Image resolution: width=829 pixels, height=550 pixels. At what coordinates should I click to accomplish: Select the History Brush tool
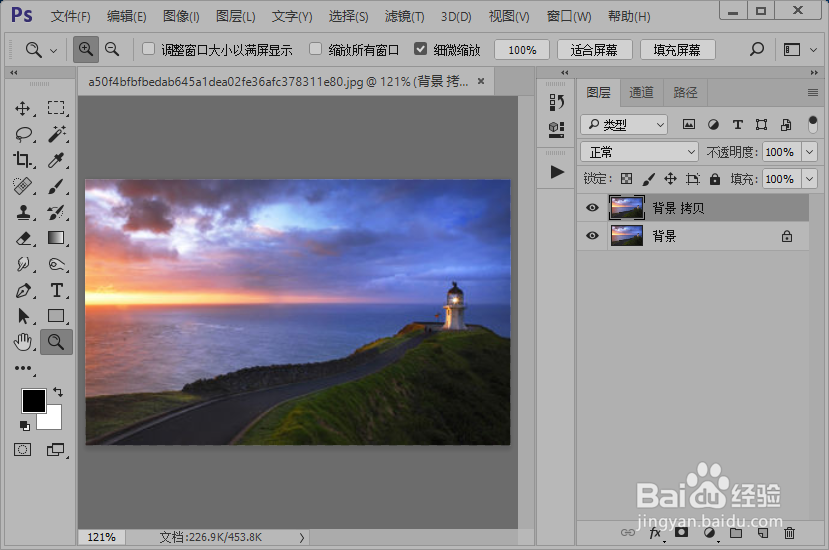coord(56,212)
